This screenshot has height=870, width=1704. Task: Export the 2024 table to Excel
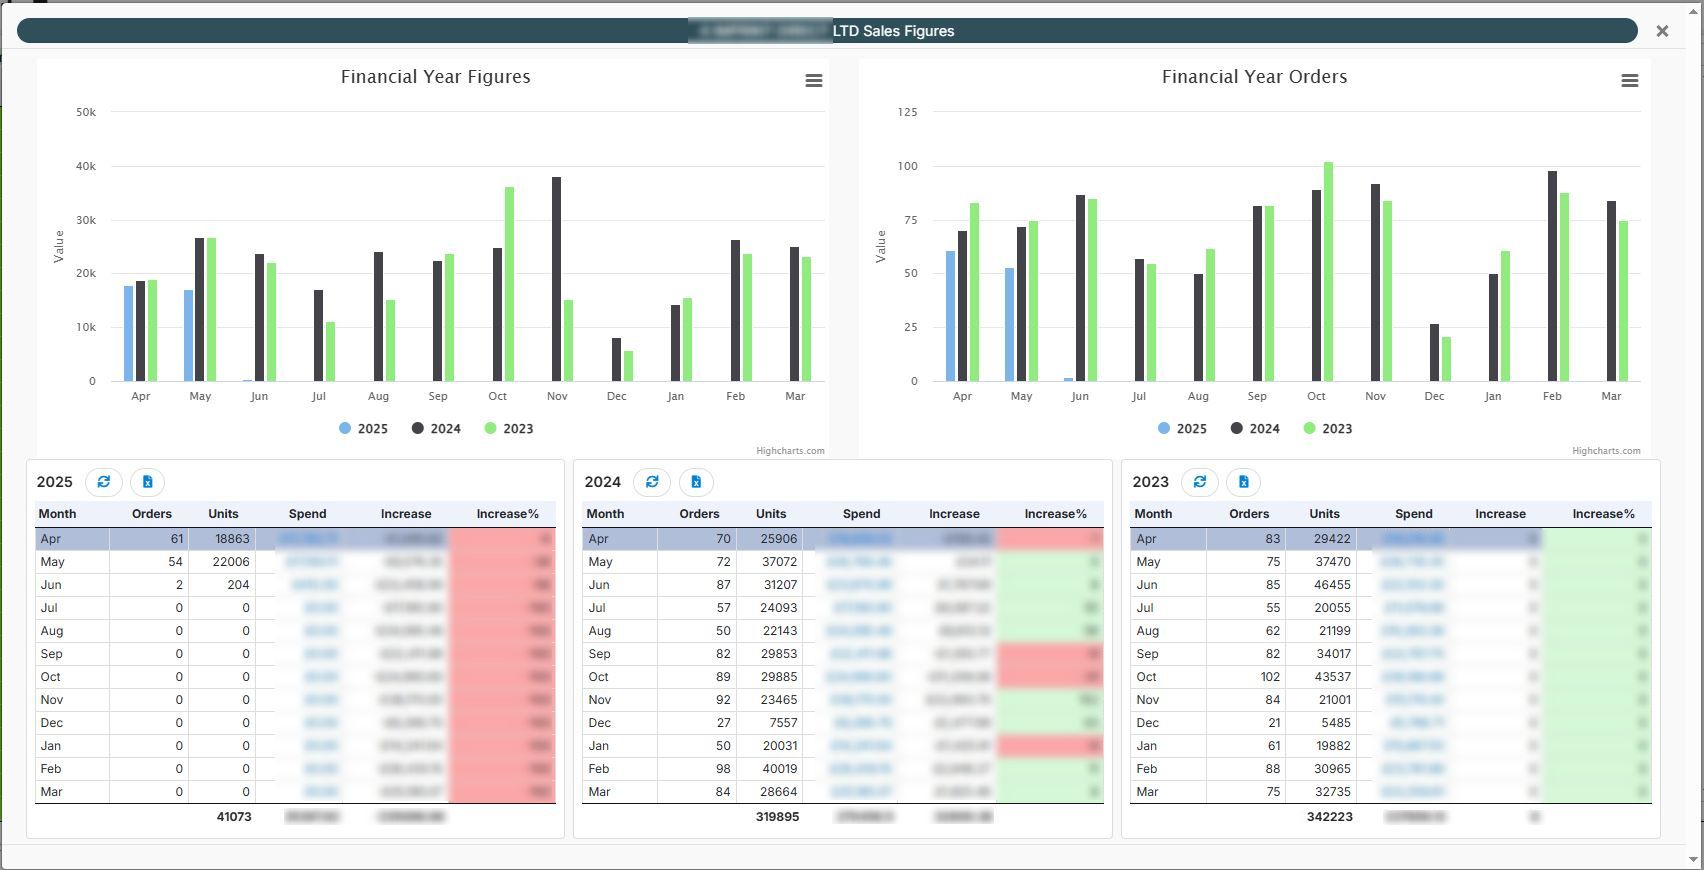pos(696,482)
